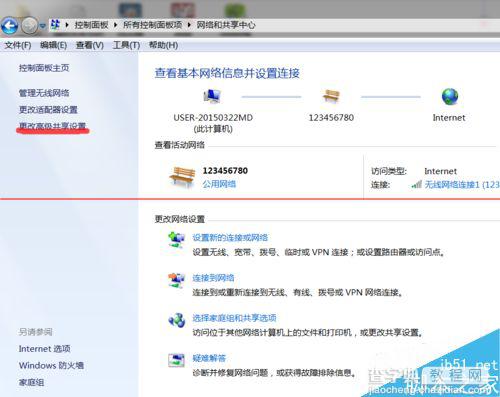Click 公用网络 network type link

(219, 184)
